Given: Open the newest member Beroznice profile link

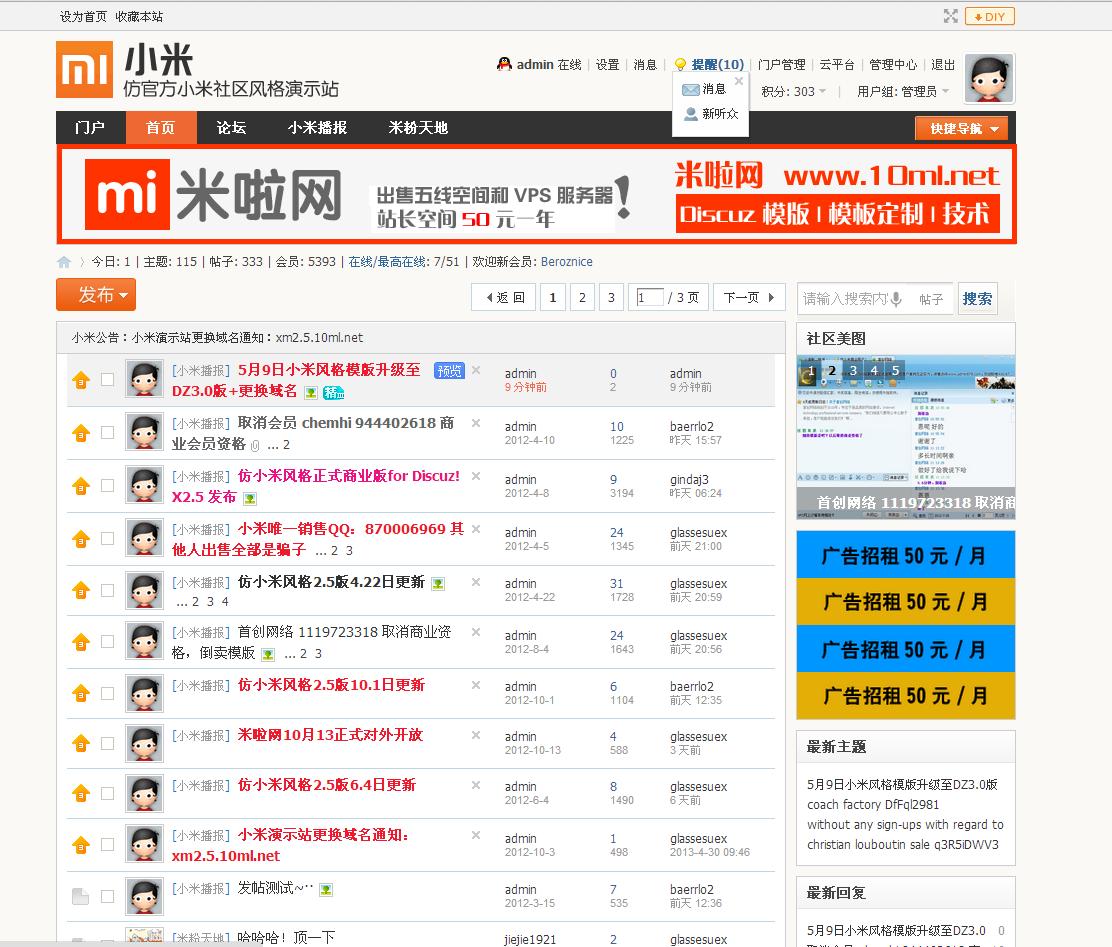Looking at the screenshot, I should [567, 262].
